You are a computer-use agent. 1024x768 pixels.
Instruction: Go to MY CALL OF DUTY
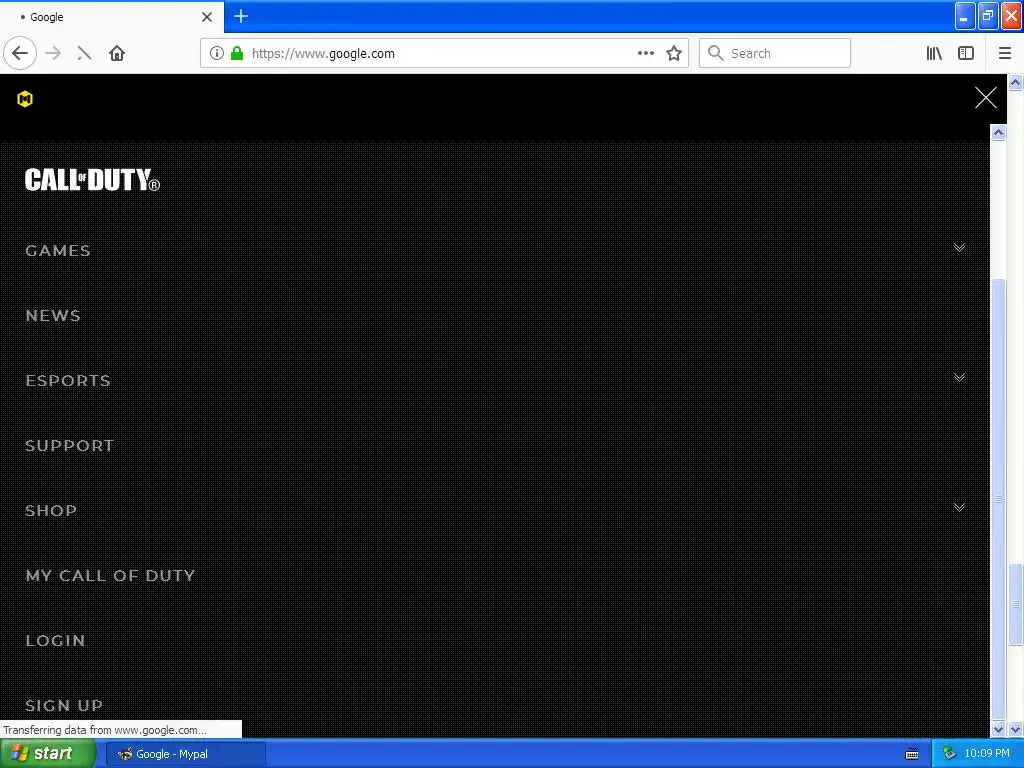[110, 575]
